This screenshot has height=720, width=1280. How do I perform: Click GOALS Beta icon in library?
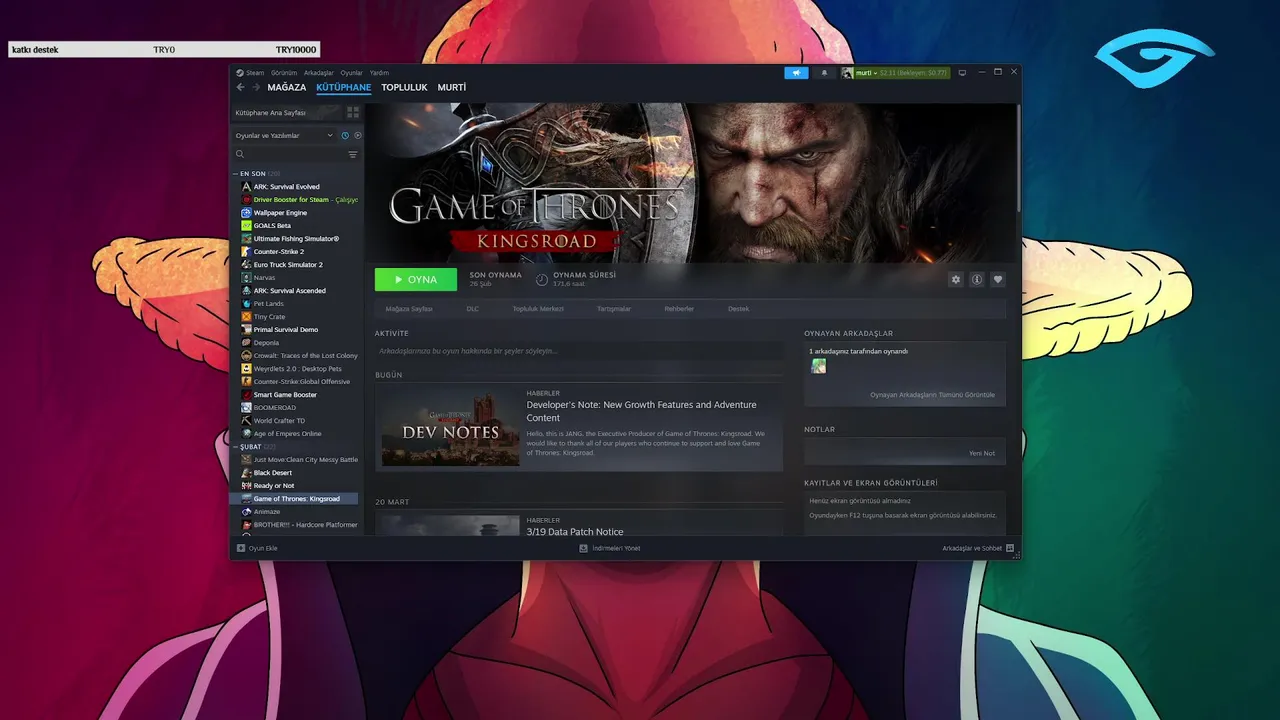(246, 226)
